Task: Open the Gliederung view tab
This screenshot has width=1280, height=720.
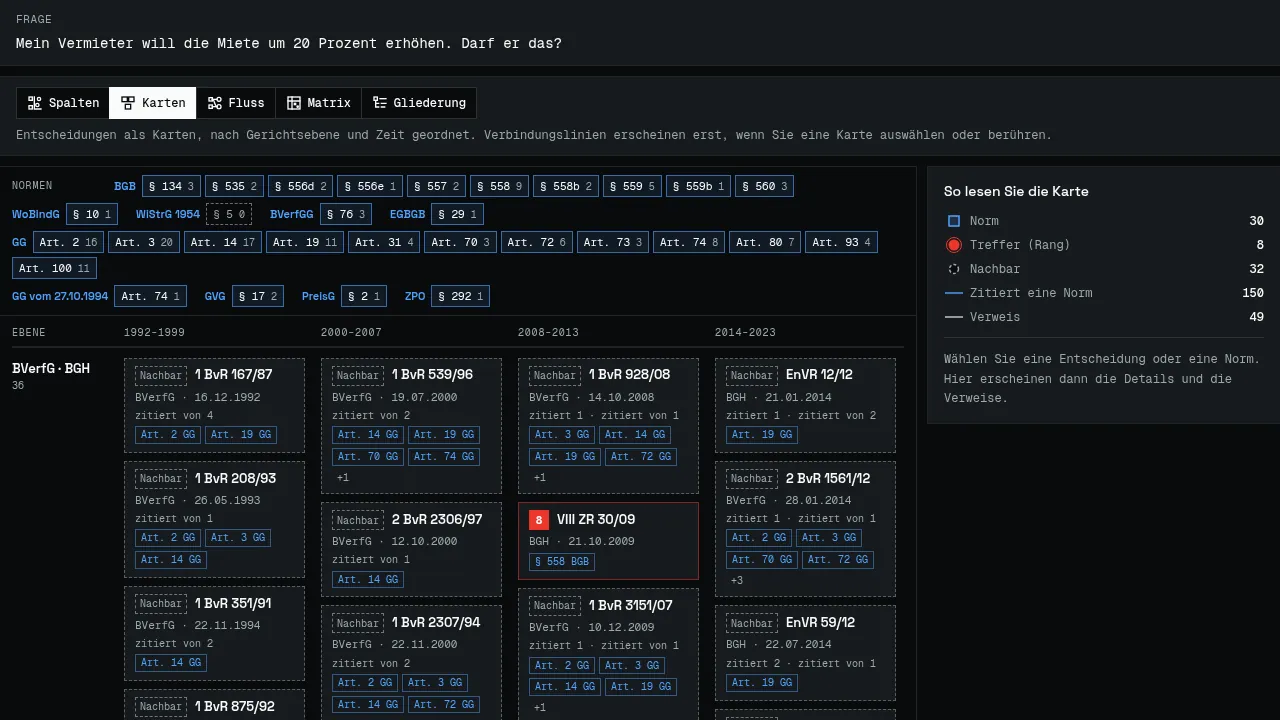Action: pyautogui.click(x=419, y=103)
